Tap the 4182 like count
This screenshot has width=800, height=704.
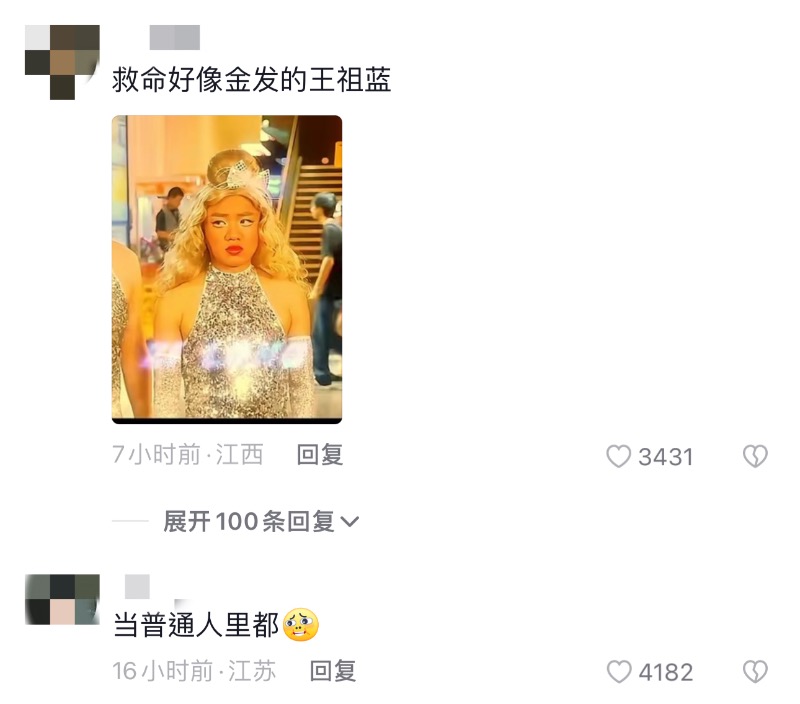click(x=666, y=672)
